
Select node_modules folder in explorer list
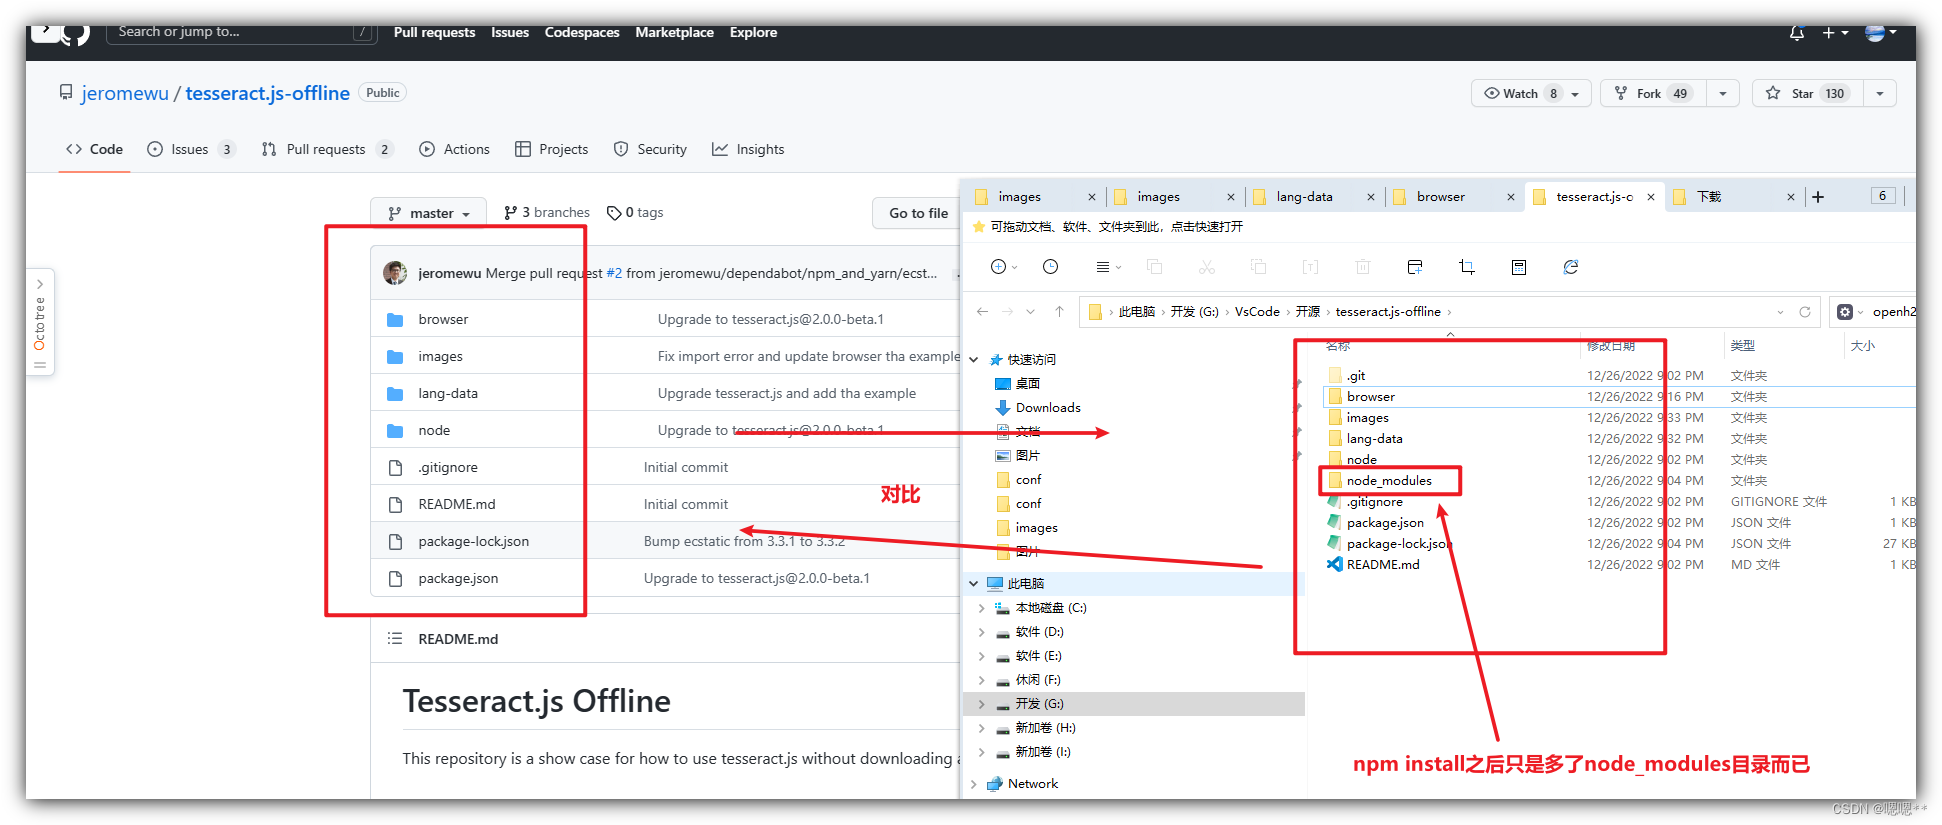[1388, 481]
